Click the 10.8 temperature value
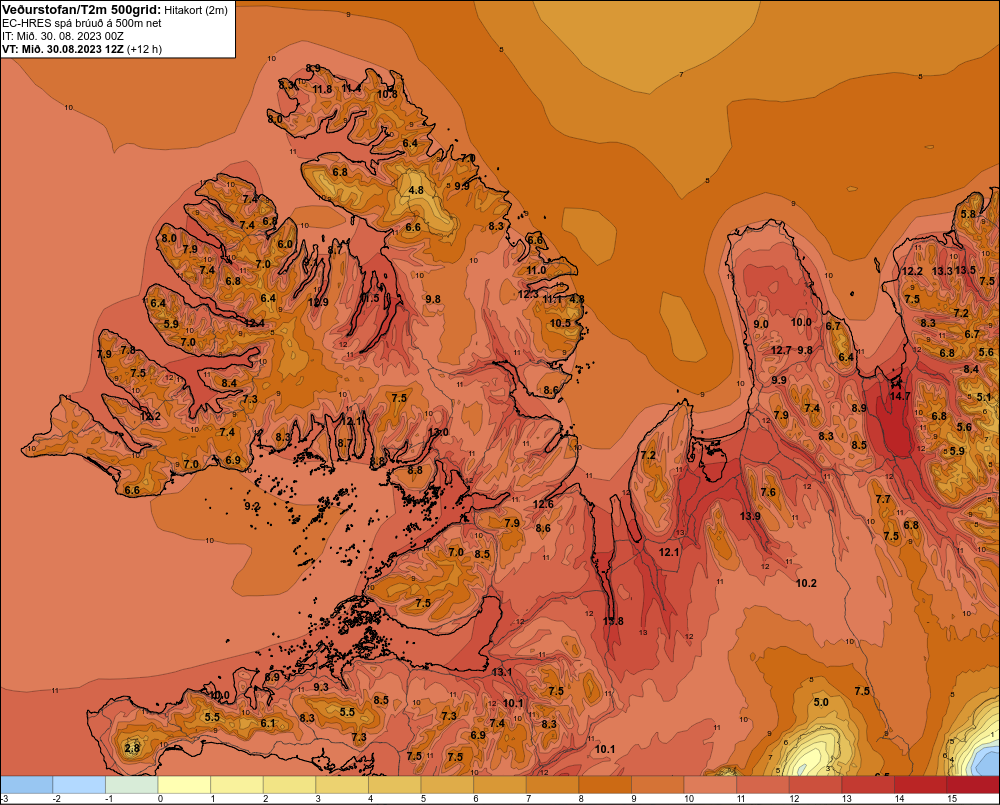1000x805 pixels. pos(387,94)
